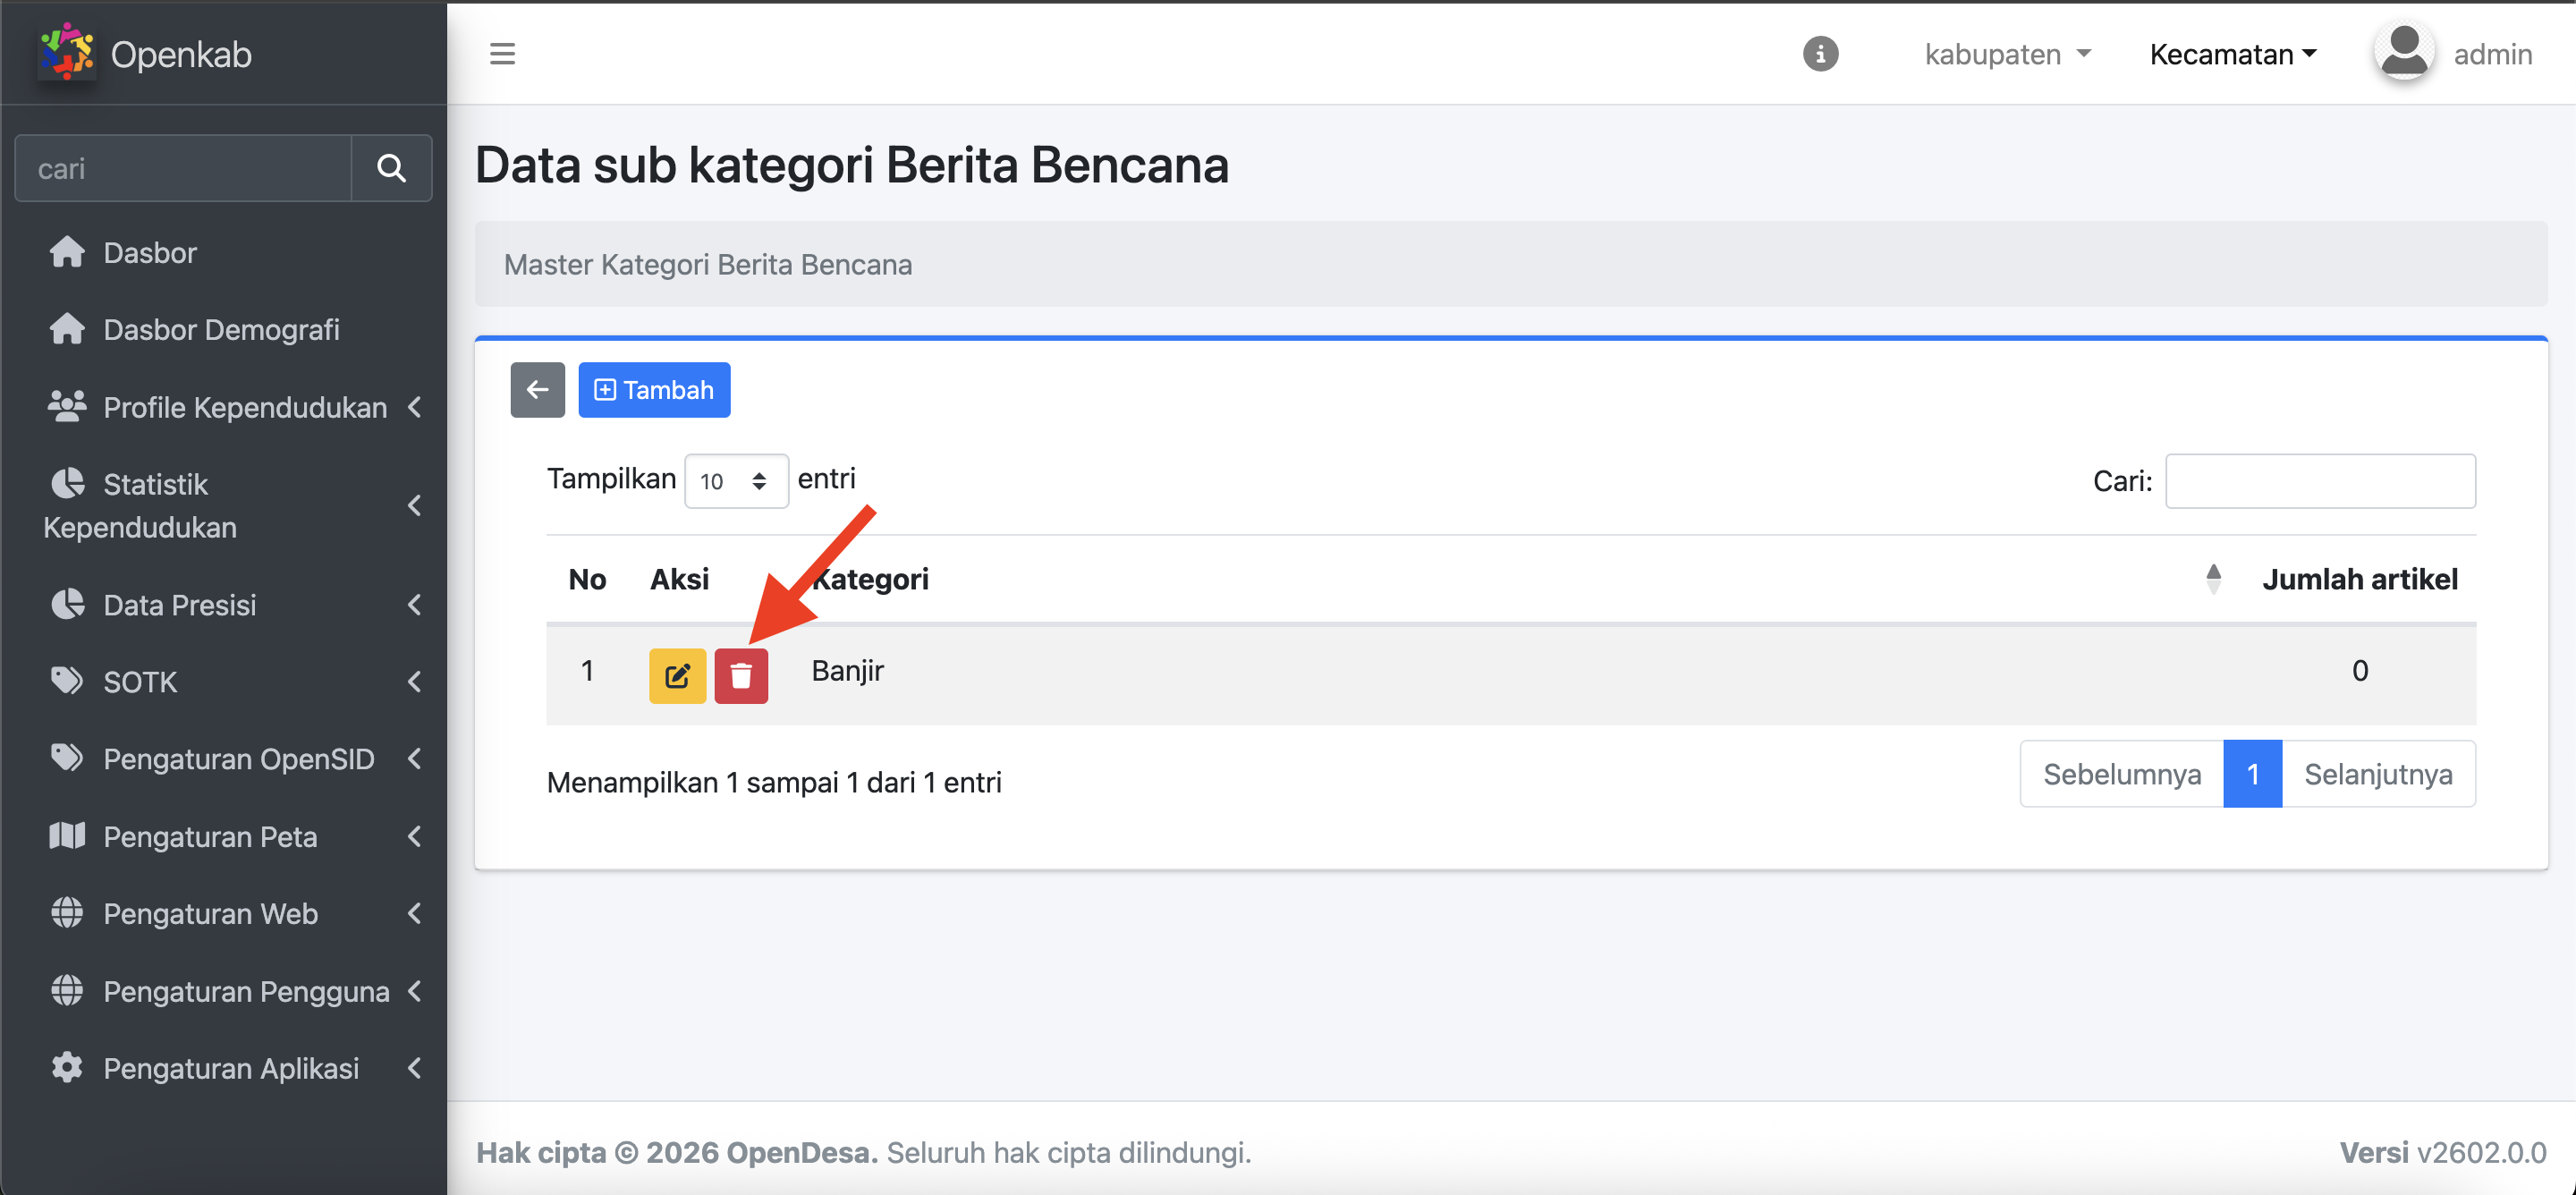This screenshot has width=2576, height=1195.
Task: Open Dasbor Demografi in sidebar
Action: coord(220,330)
